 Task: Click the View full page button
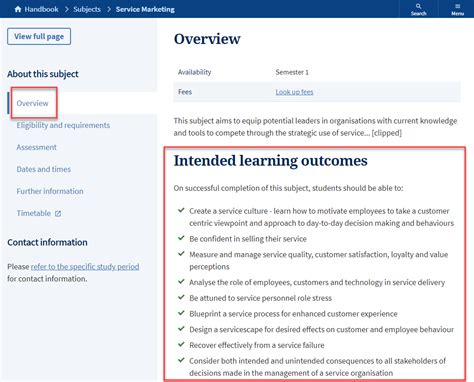coord(39,36)
